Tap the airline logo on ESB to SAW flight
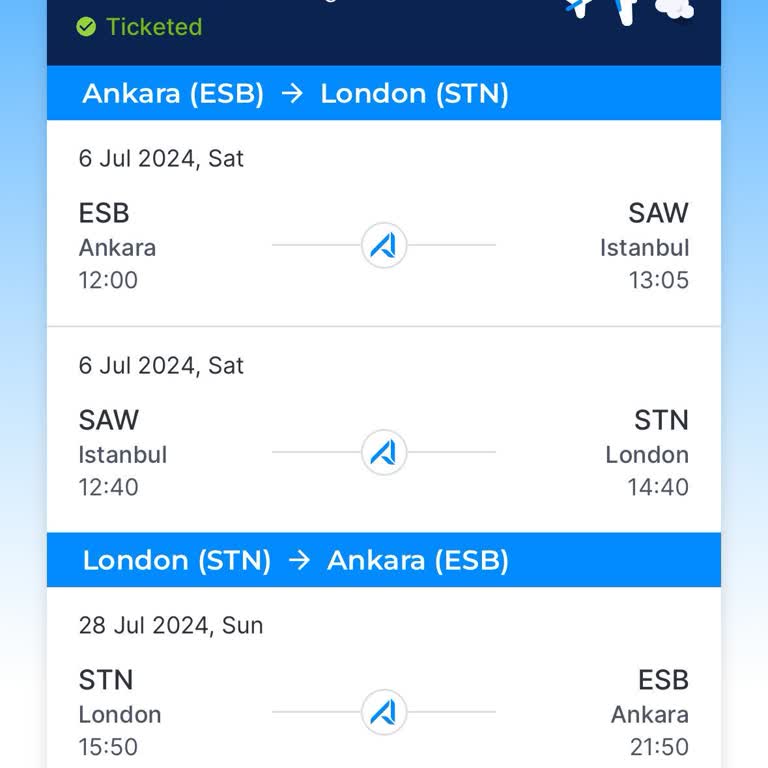The image size is (768, 768). tap(384, 245)
